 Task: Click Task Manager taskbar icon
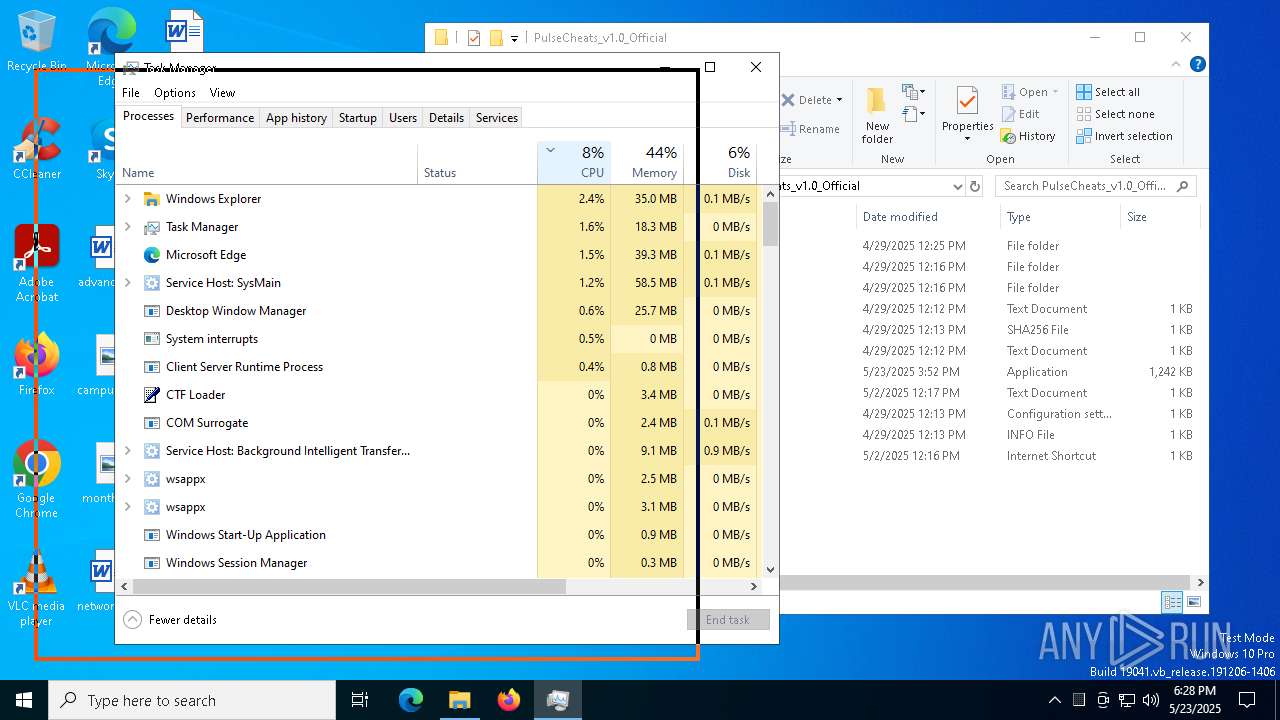click(558, 700)
